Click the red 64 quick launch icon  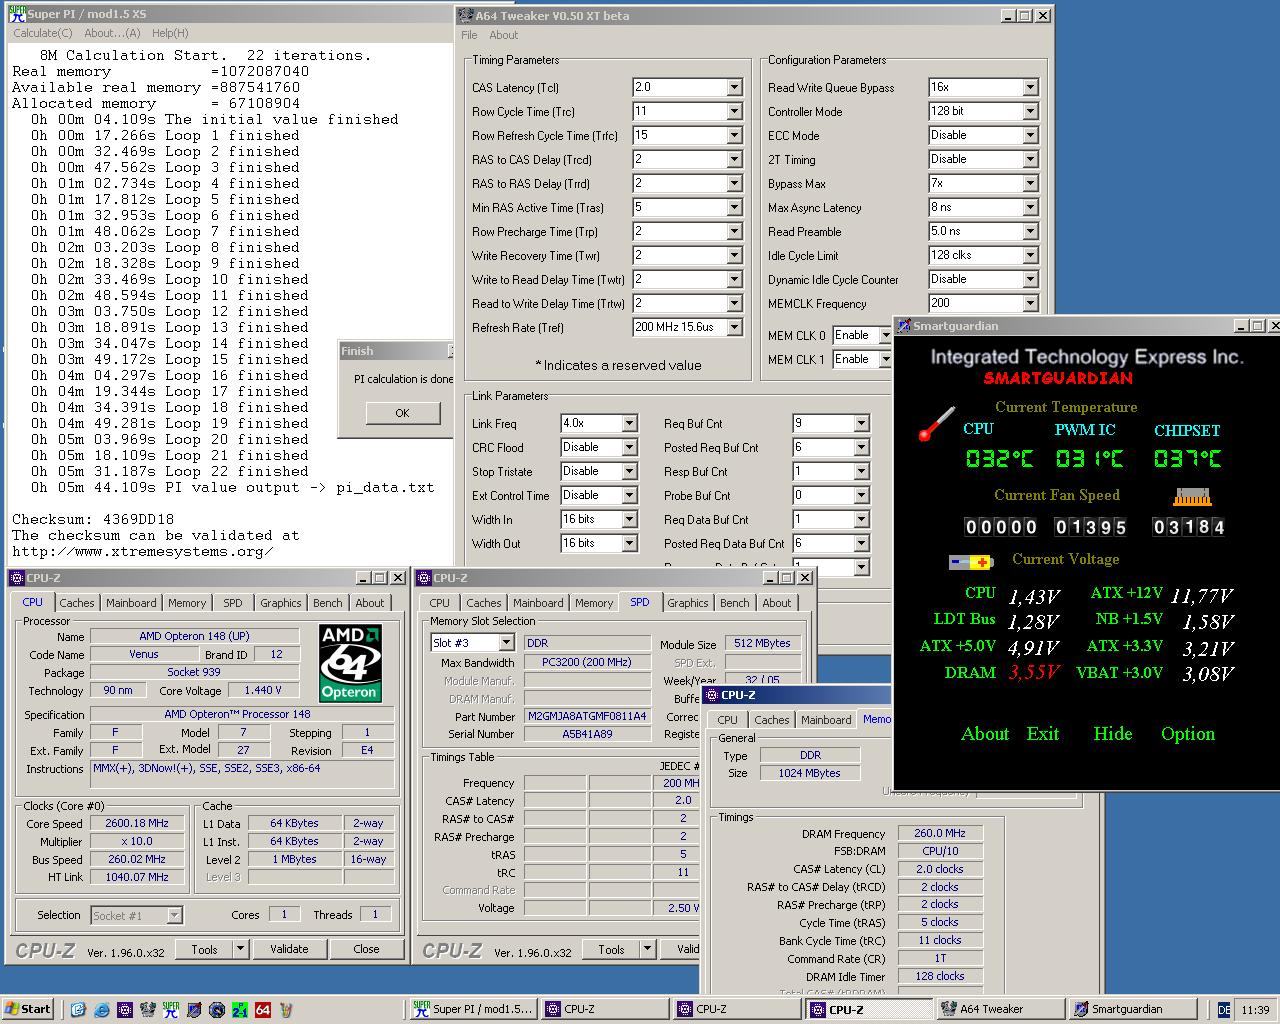[x=263, y=1009]
